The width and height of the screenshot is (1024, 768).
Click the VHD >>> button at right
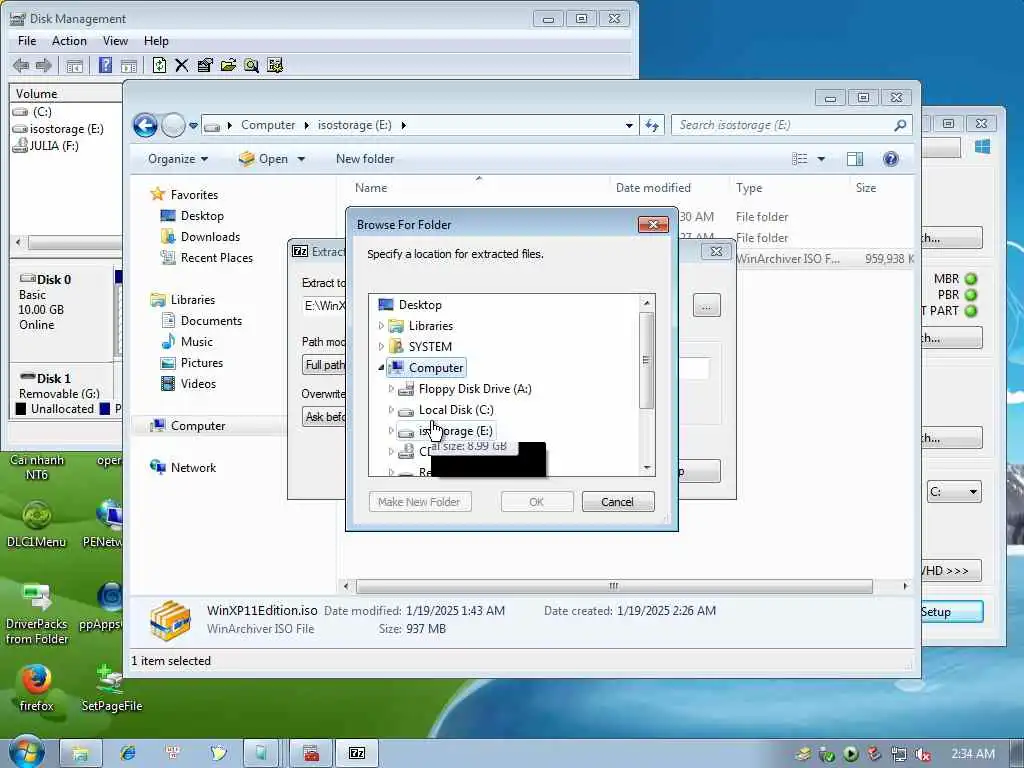click(x=950, y=571)
